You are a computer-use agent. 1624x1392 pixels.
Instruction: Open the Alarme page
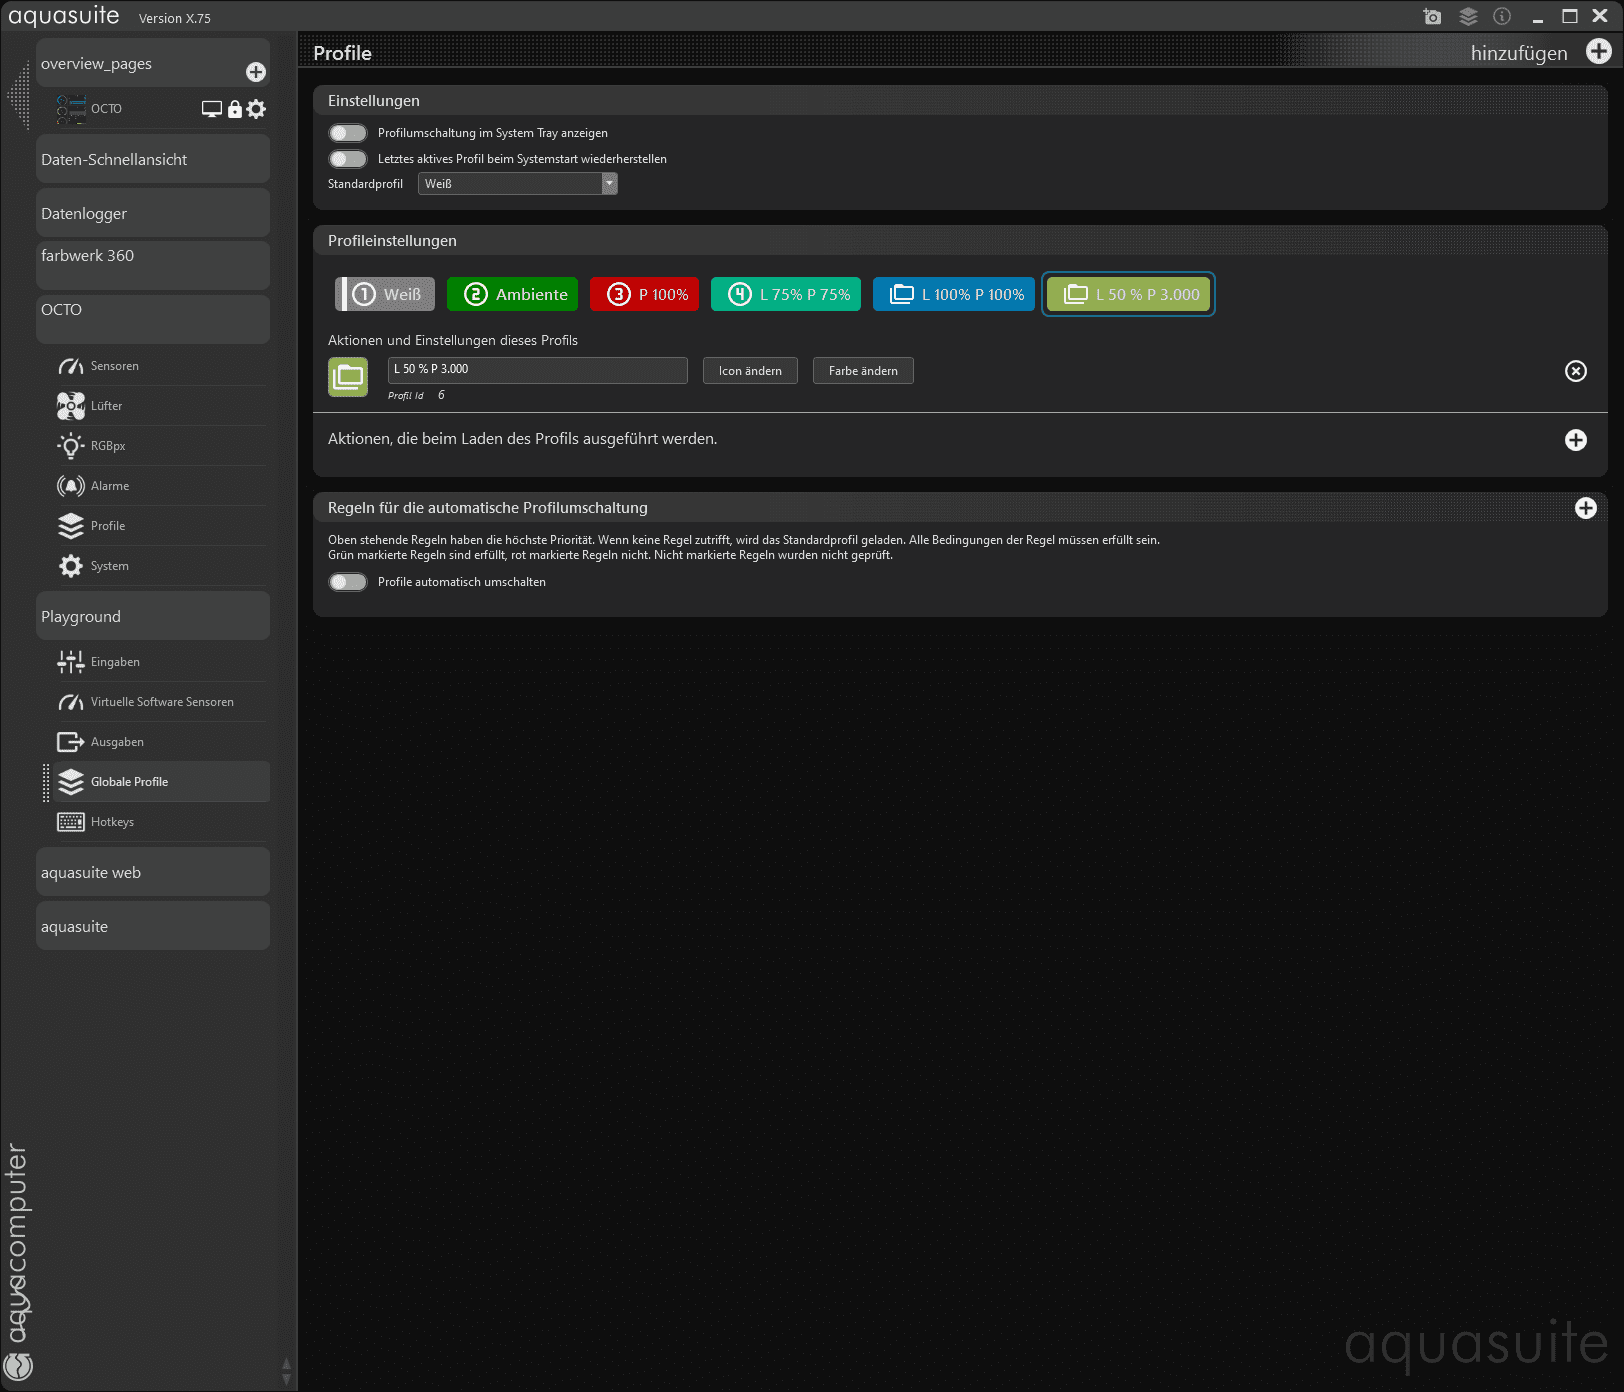pyautogui.click(x=160, y=486)
